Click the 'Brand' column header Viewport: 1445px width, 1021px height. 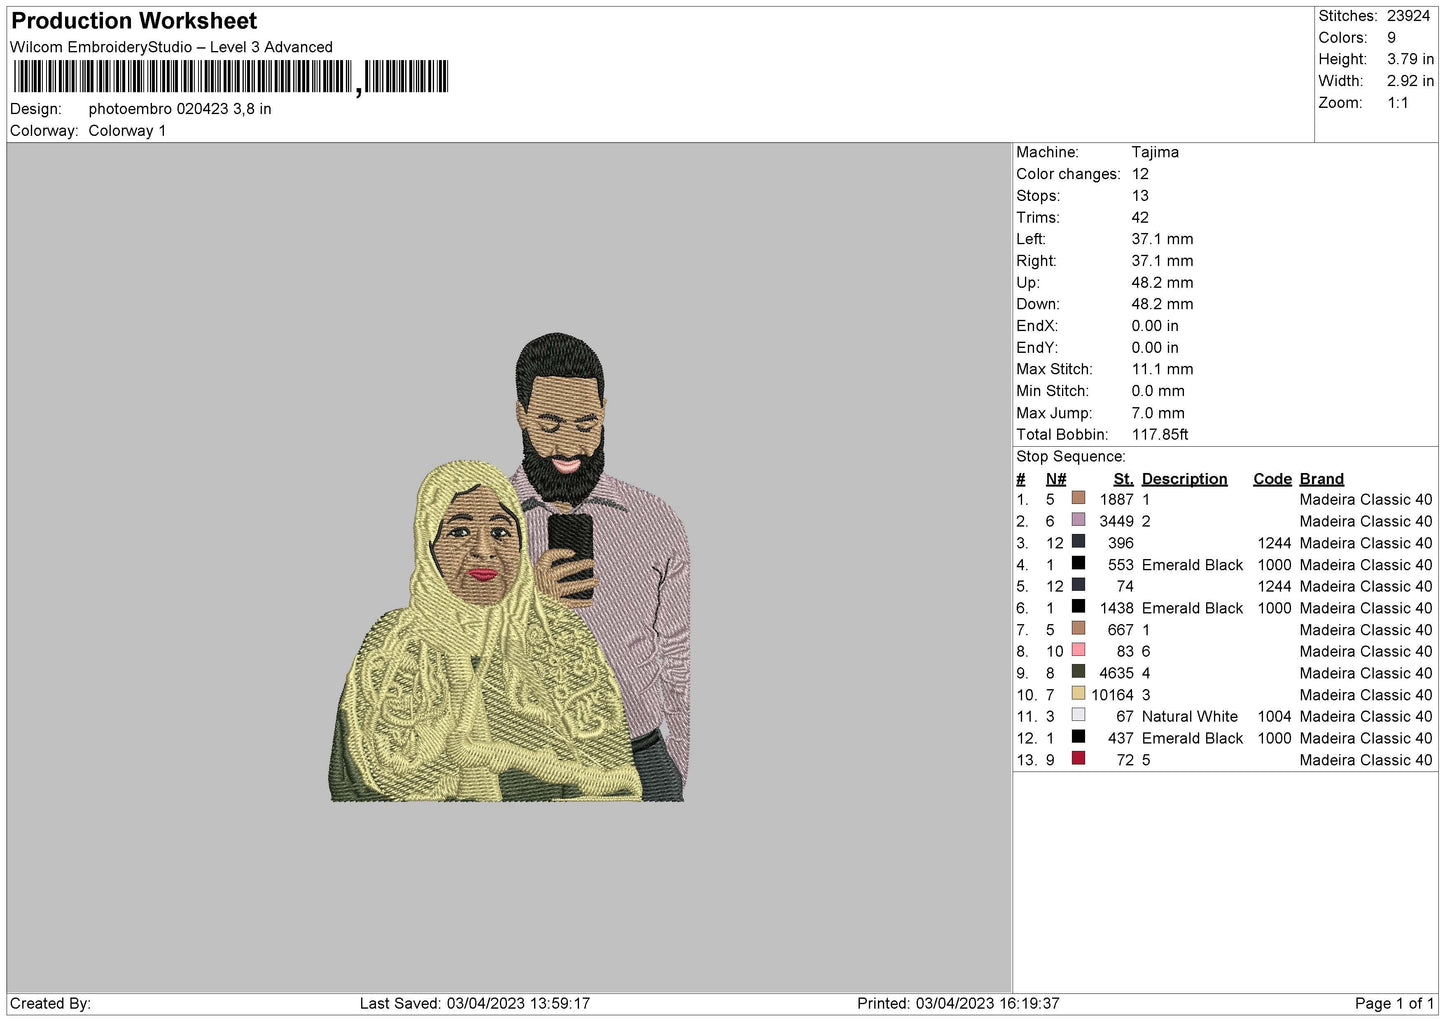click(x=1321, y=479)
